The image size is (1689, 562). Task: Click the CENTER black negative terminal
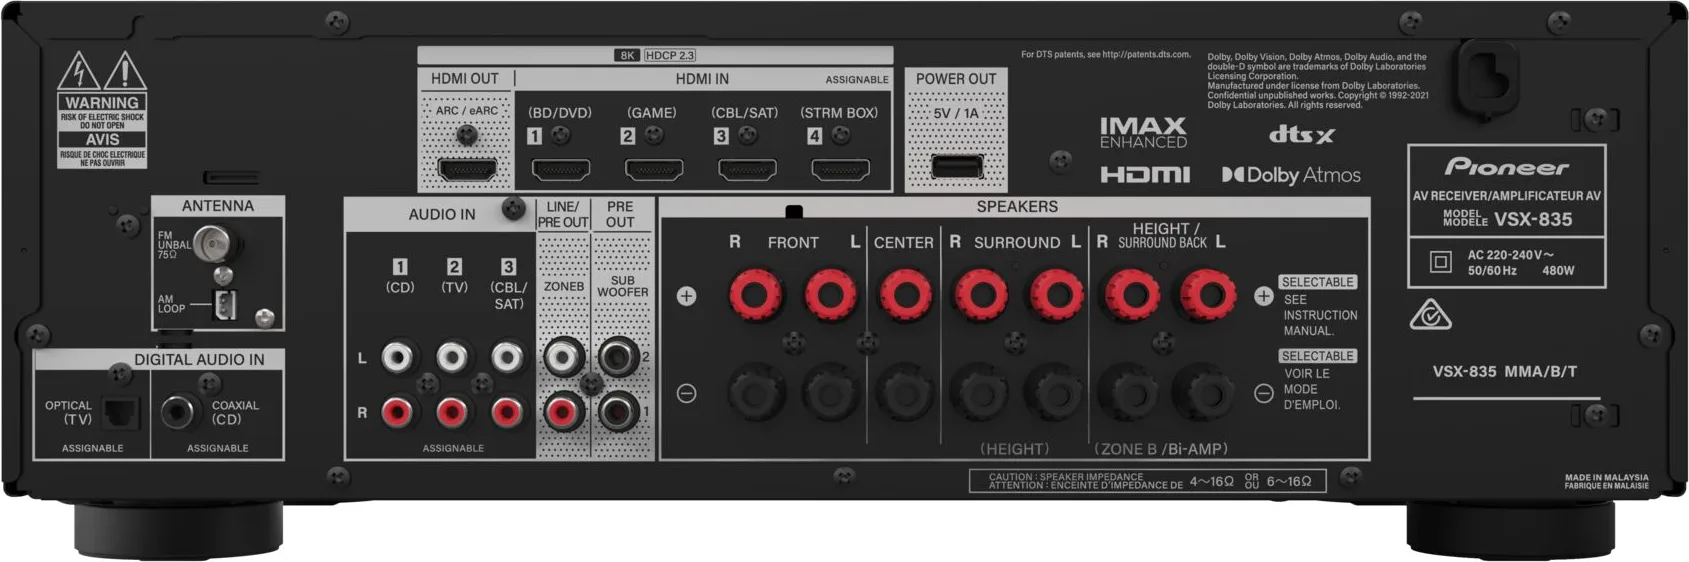[905, 392]
